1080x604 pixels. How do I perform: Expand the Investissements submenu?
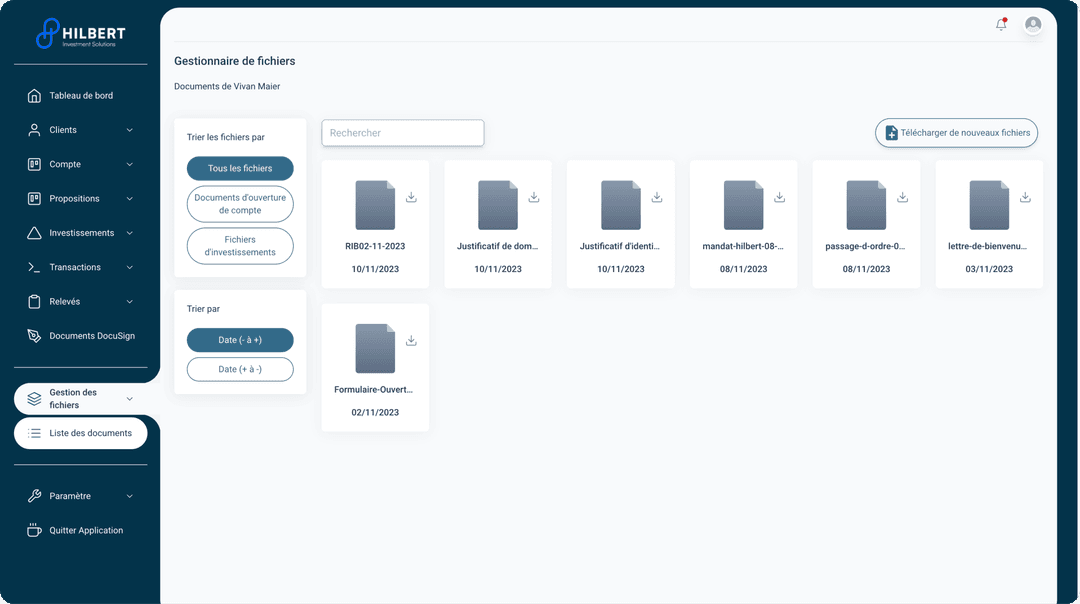pos(129,233)
